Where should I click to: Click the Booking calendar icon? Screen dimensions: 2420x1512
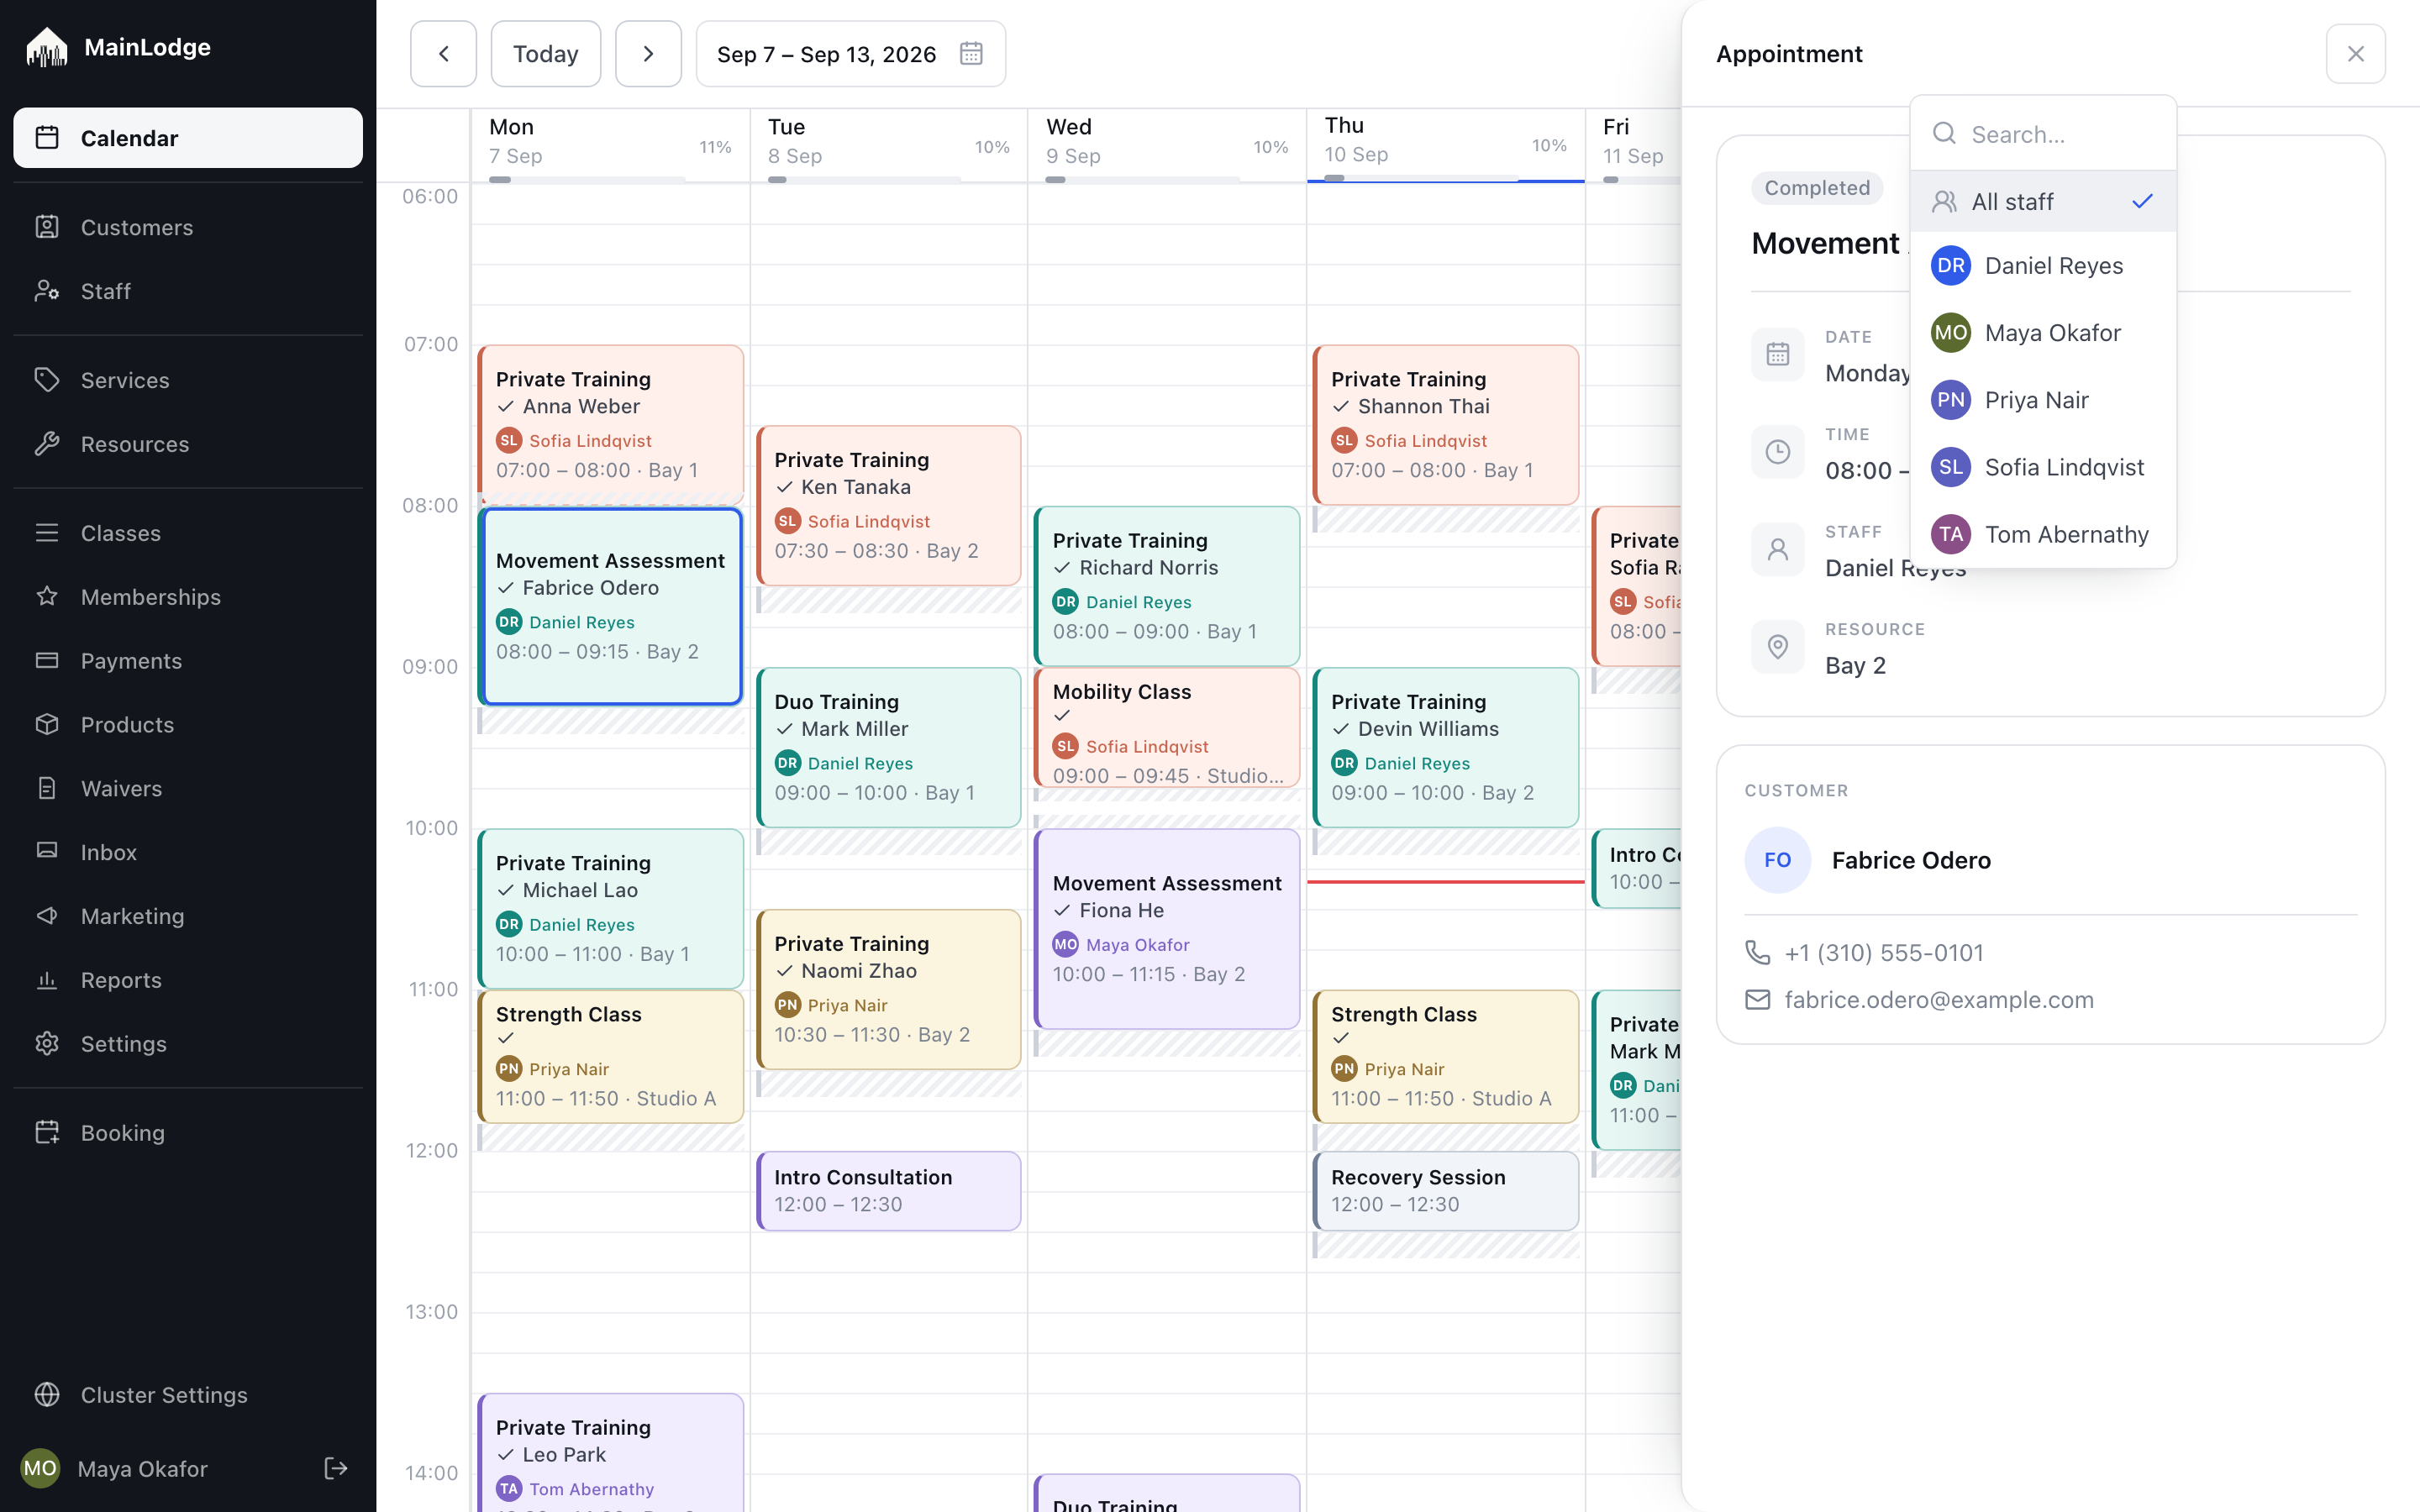pos(47,1133)
